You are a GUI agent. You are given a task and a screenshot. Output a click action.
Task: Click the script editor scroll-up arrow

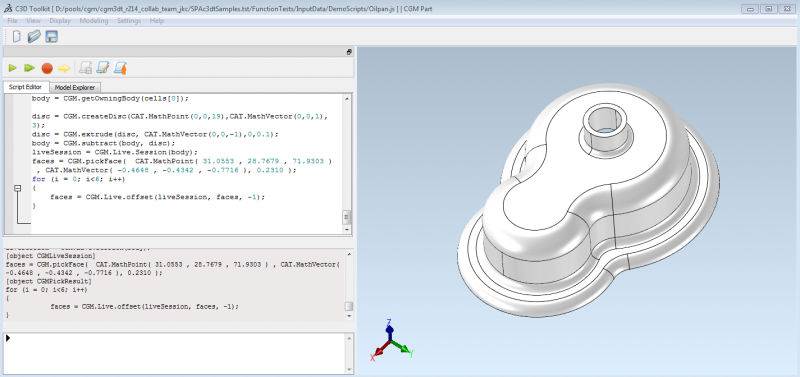pos(347,98)
